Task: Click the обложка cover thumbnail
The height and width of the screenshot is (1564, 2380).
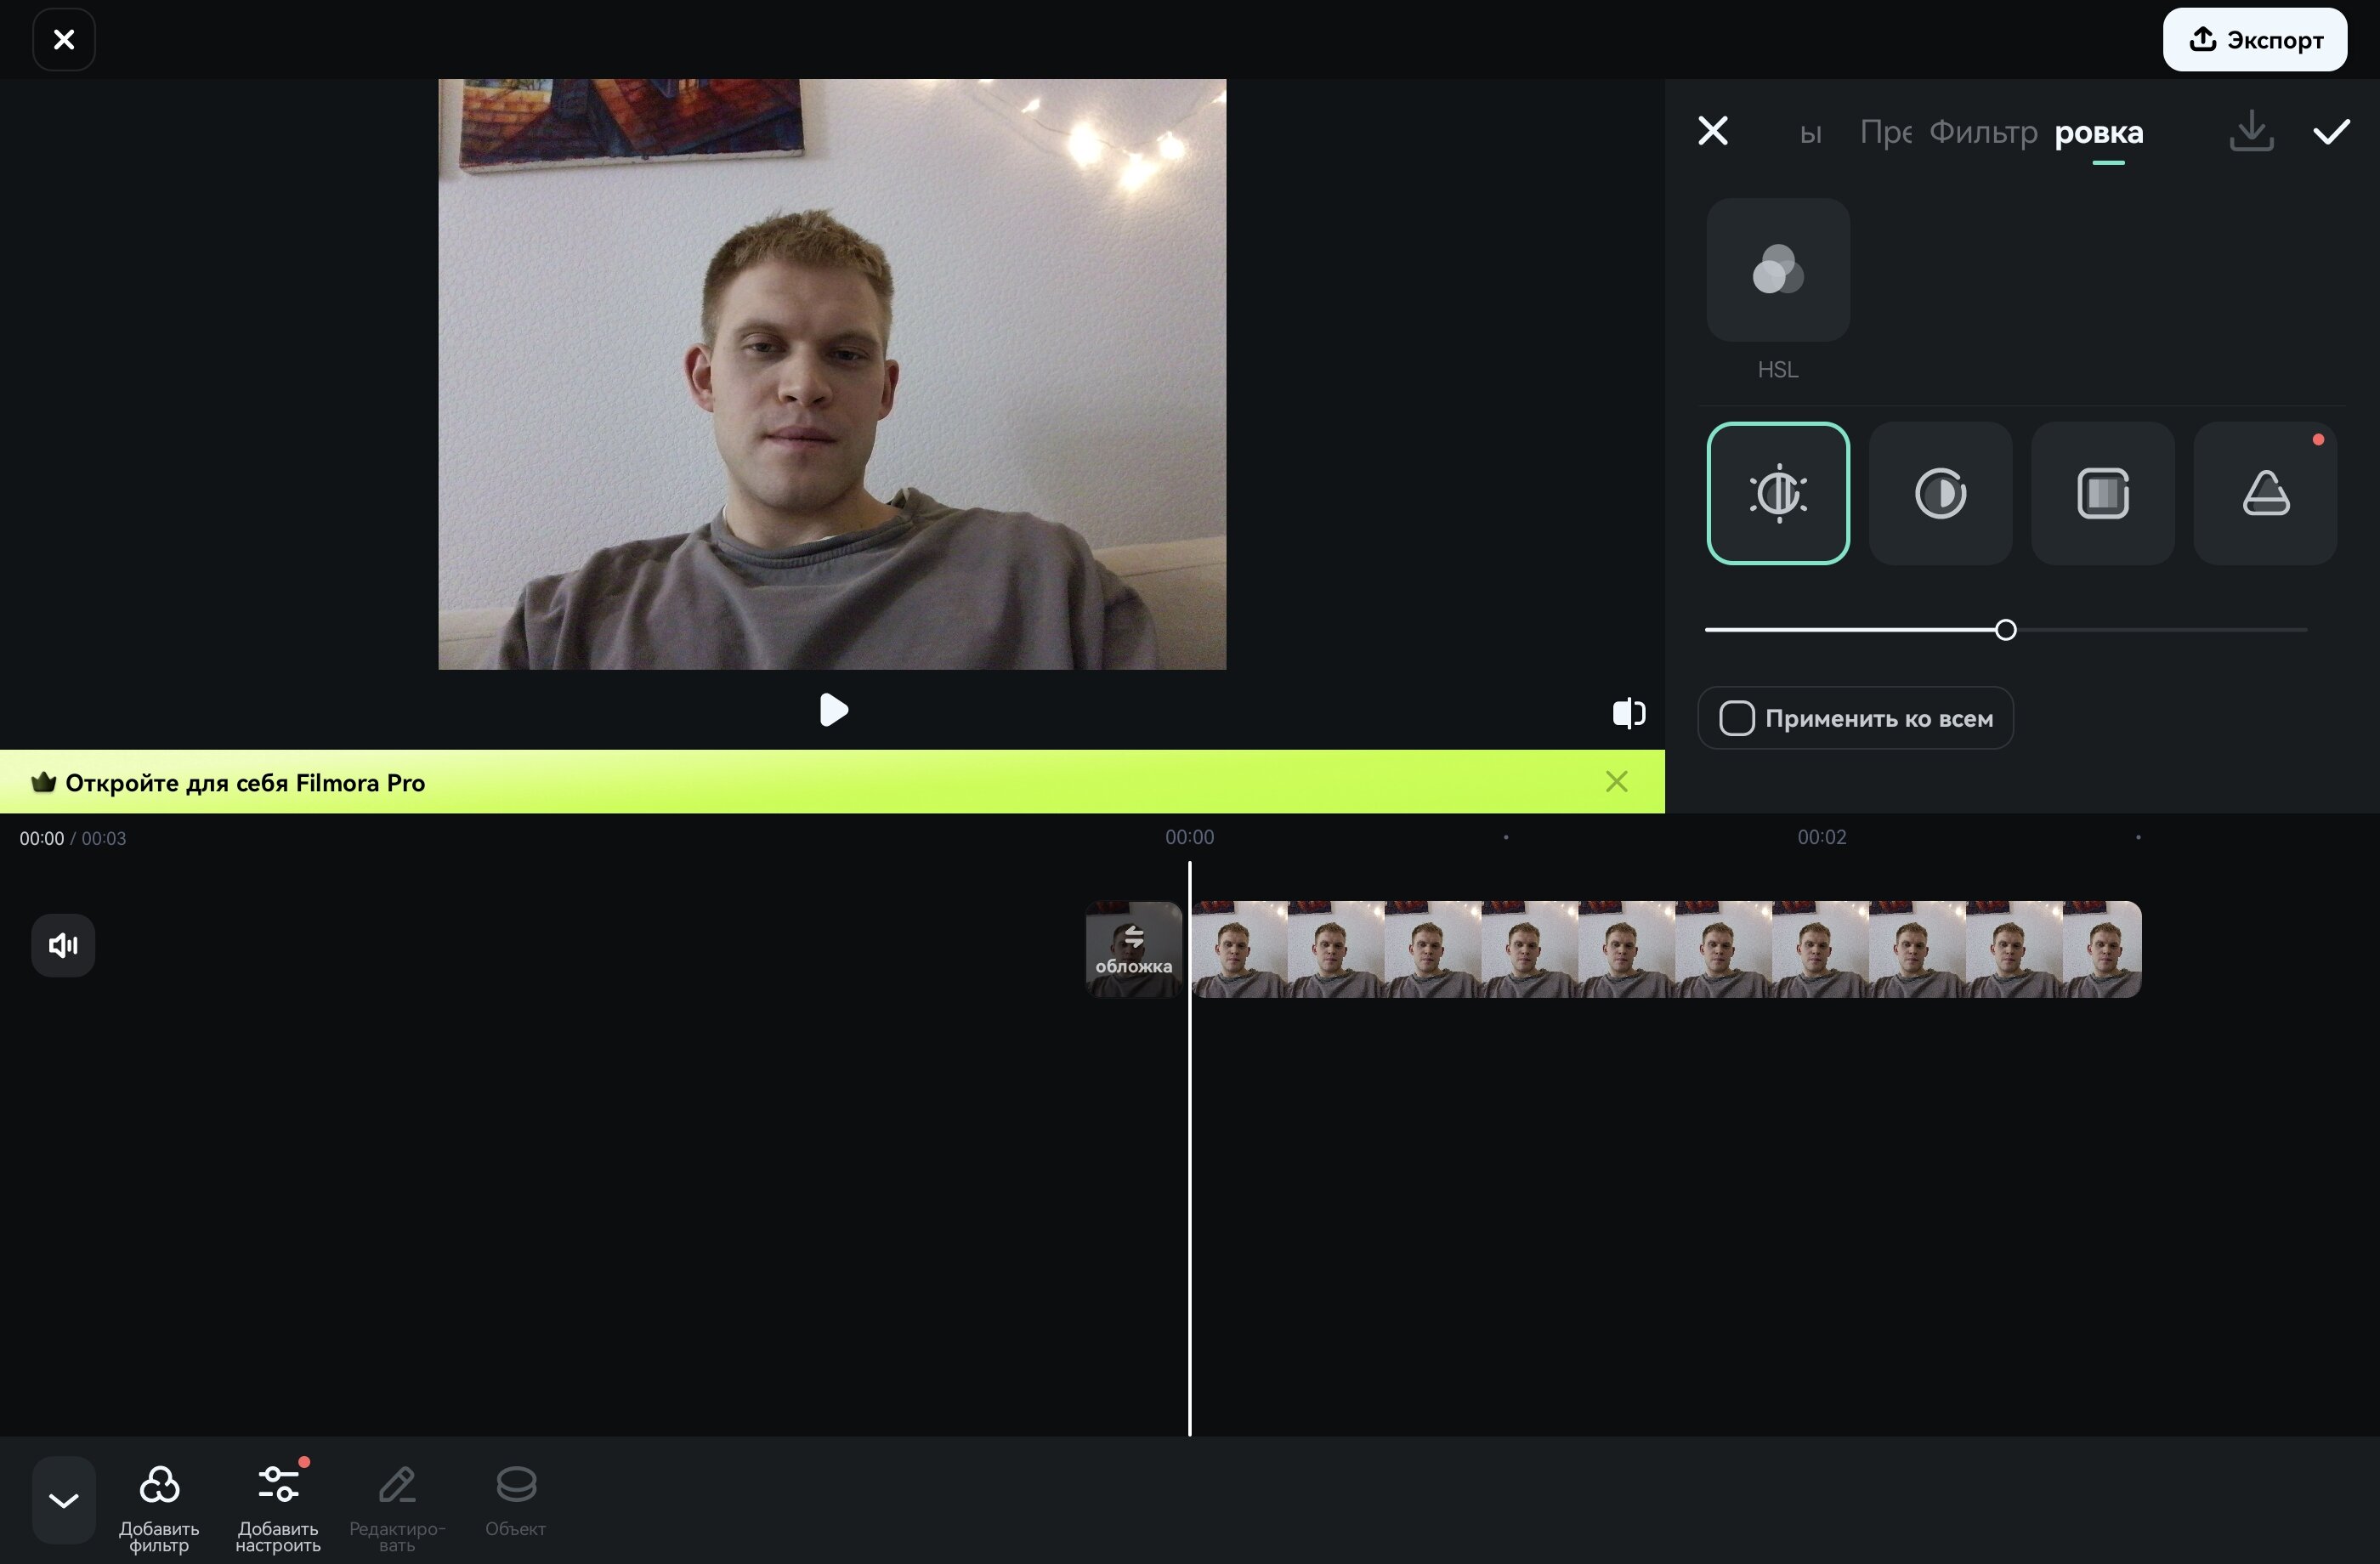Action: [x=1133, y=949]
